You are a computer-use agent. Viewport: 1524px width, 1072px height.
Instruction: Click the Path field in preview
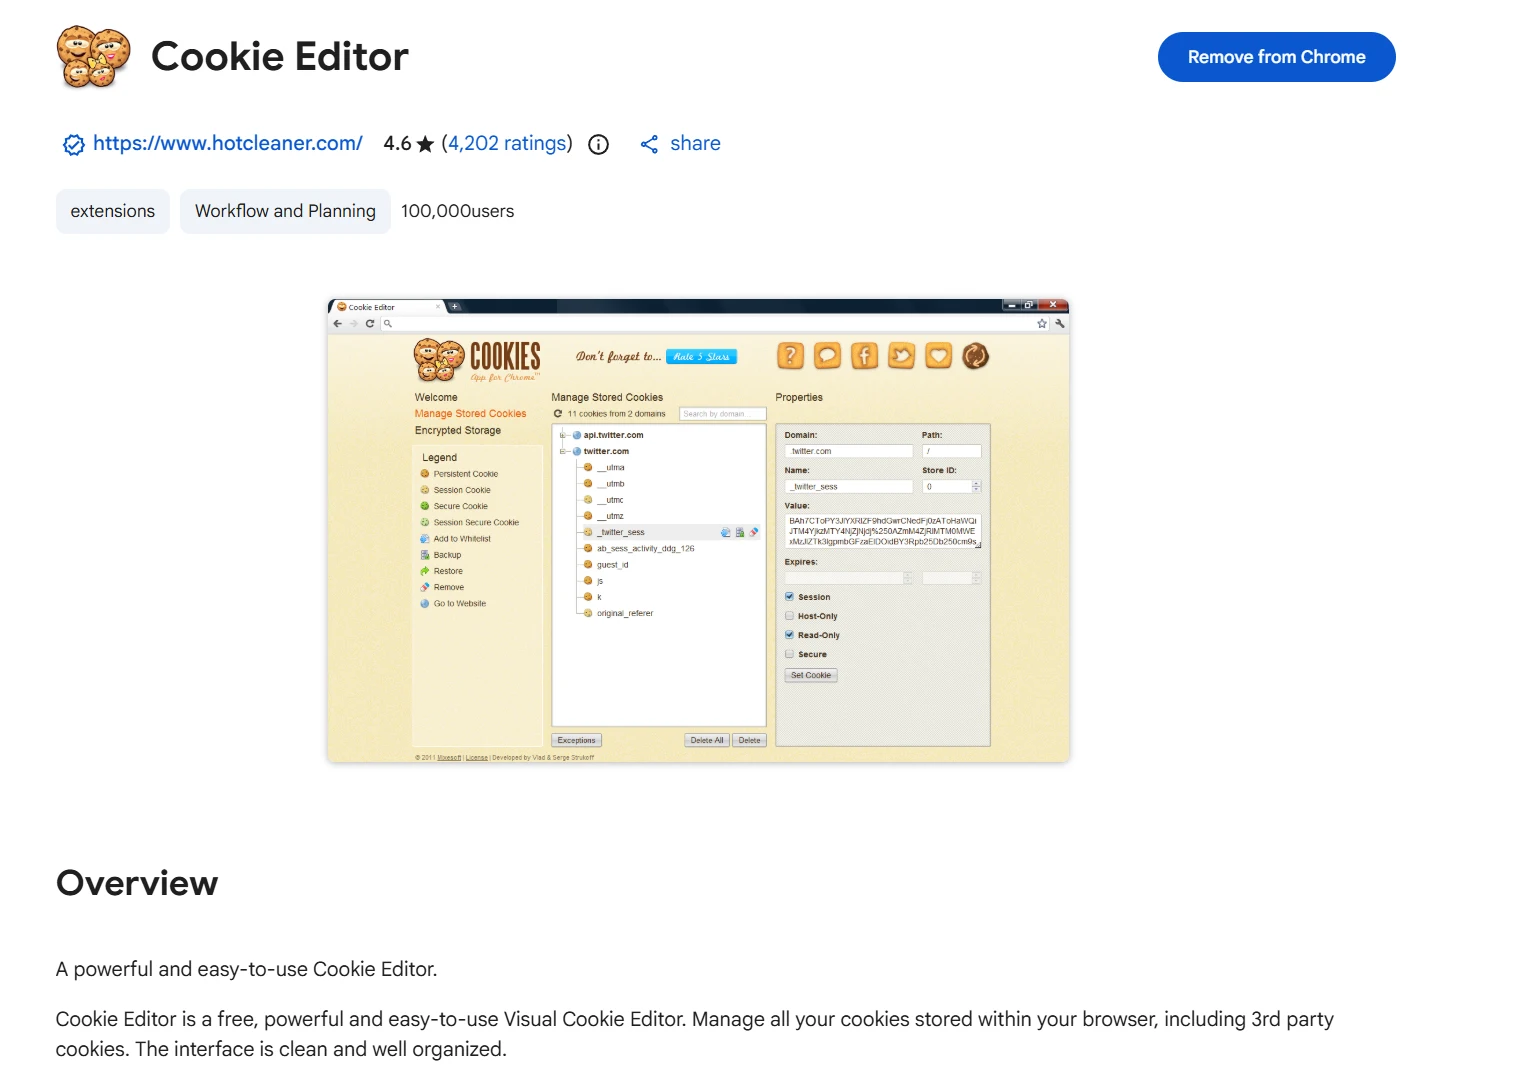(x=952, y=451)
